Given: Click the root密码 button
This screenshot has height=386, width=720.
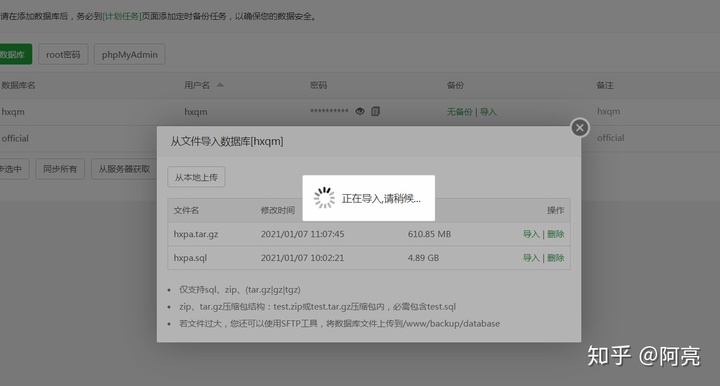Looking at the screenshot, I should (63, 55).
